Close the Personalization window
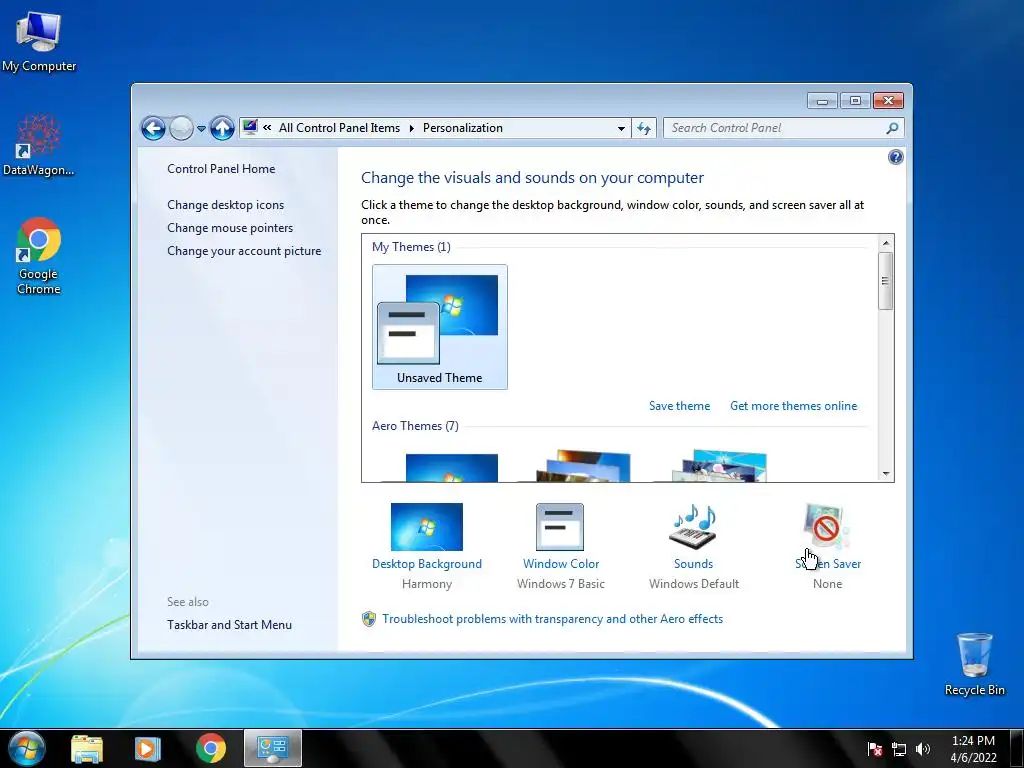The width and height of the screenshot is (1024, 768). pyautogui.click(x=888, y=101)
